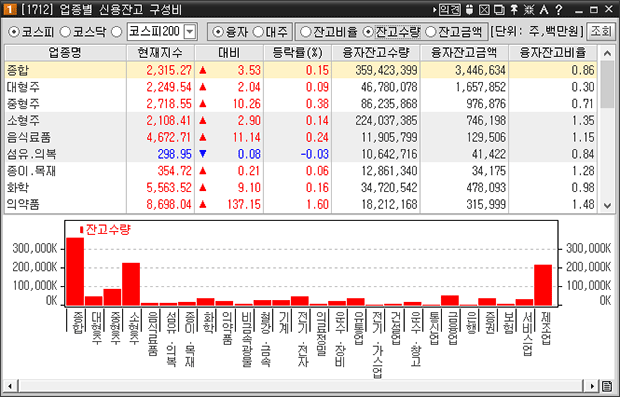The height and width of the screenshot is (397, 620).
Task: Click the 등락률(%) column header
Action: coord(297,53)
